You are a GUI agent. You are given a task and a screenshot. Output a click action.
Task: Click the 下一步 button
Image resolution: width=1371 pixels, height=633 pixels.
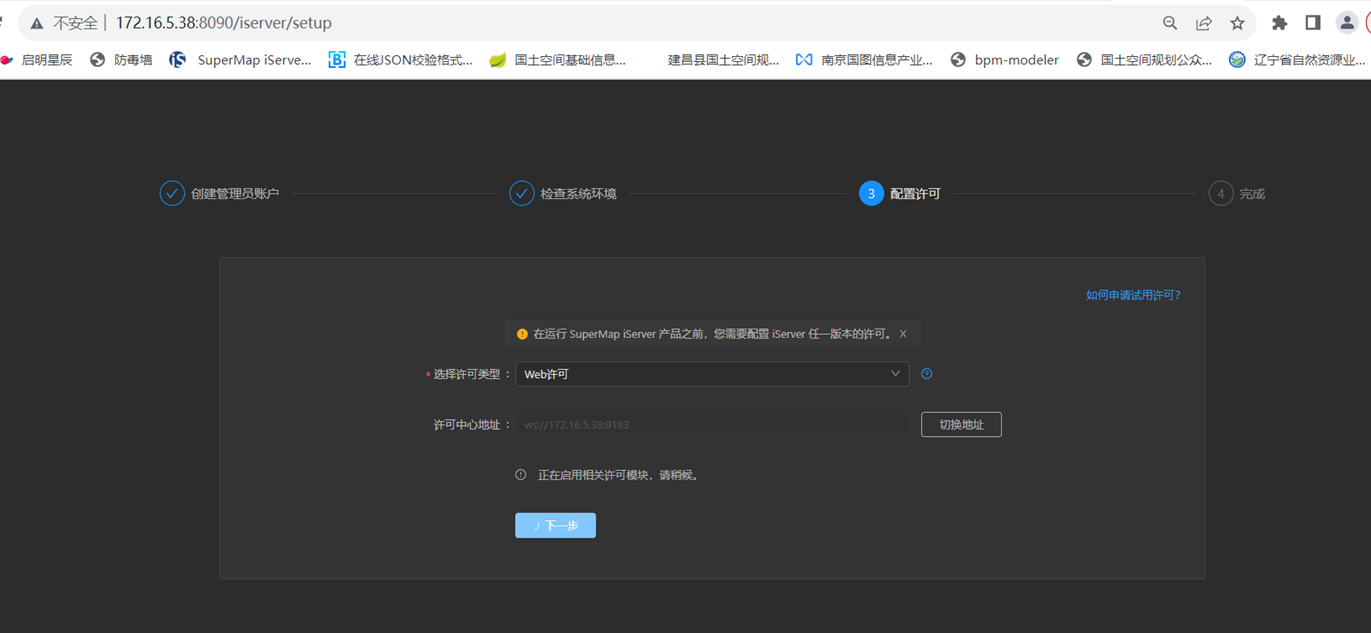555,525
